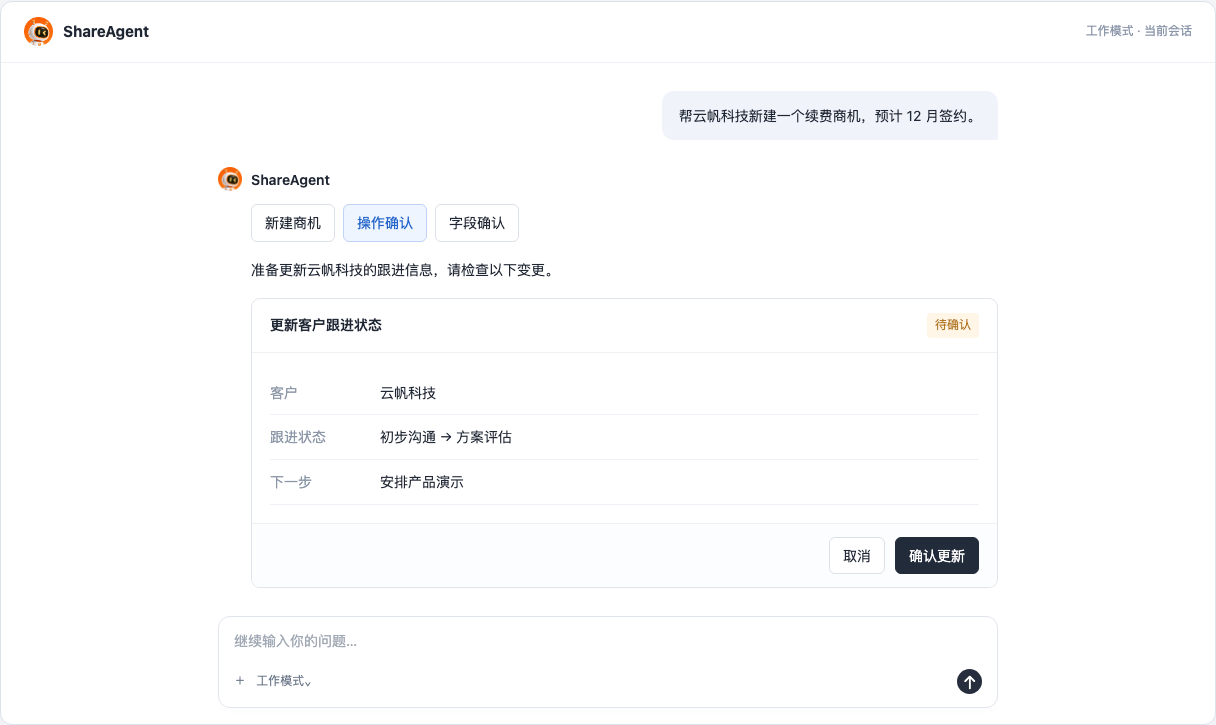Click the 下一步 field label
The image size is (1216, 725).
click(x=291, y=482)
